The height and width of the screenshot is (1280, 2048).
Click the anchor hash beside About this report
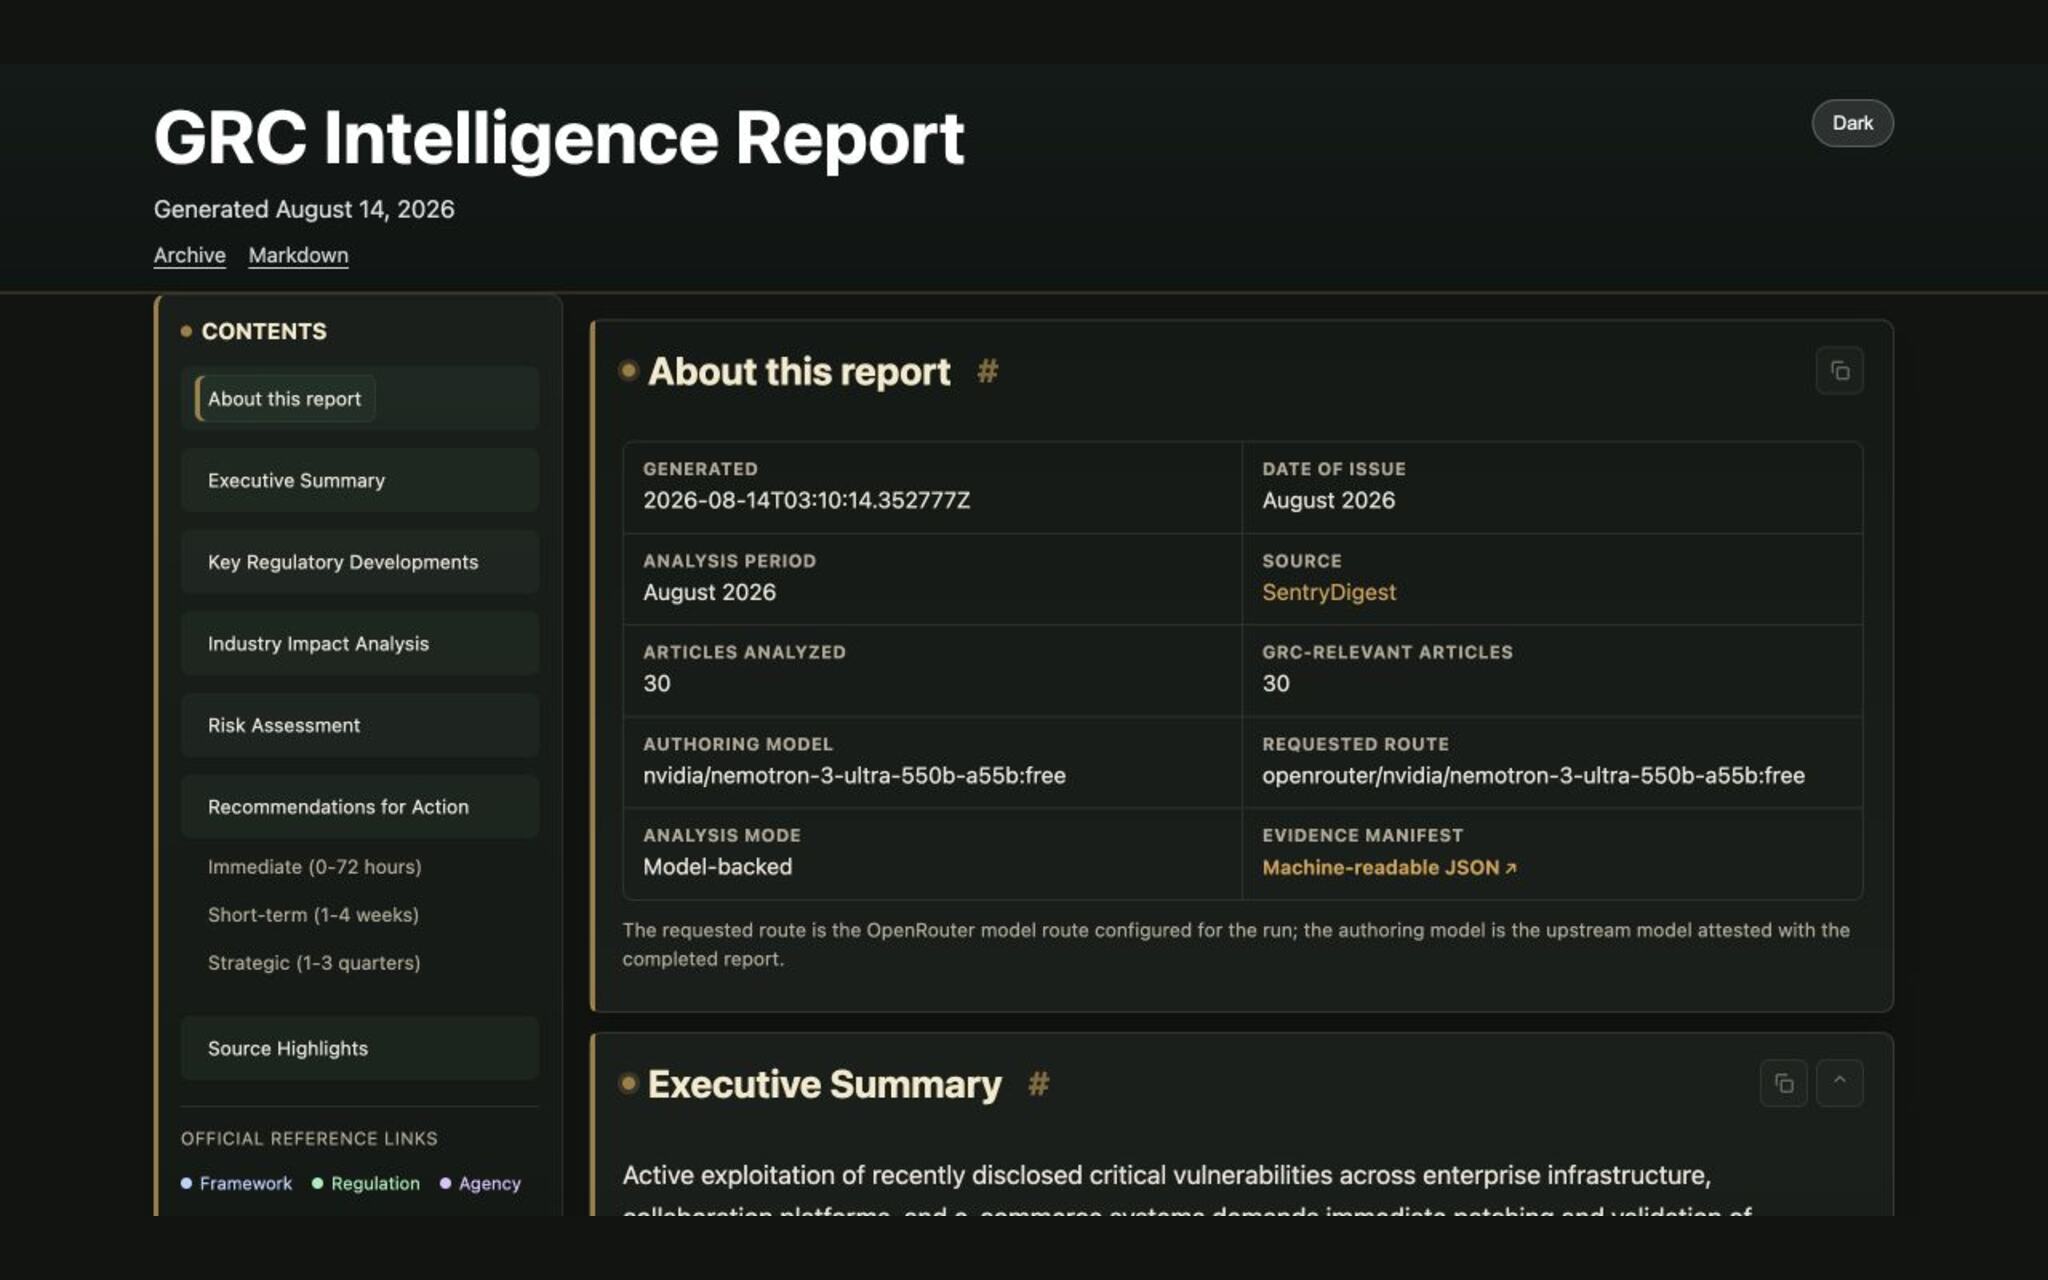(x=987, y=371)
